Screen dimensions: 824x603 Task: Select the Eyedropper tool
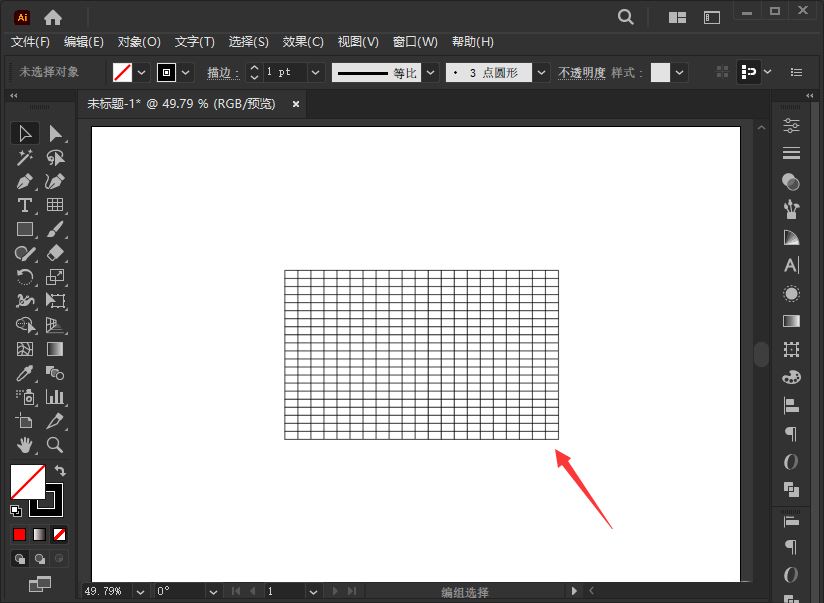(23, 373)
